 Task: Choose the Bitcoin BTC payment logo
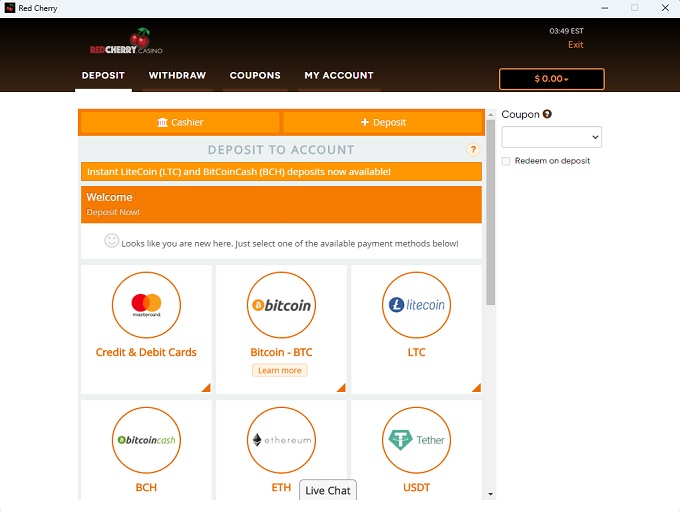pyautogui.click(x=281, y=305)
